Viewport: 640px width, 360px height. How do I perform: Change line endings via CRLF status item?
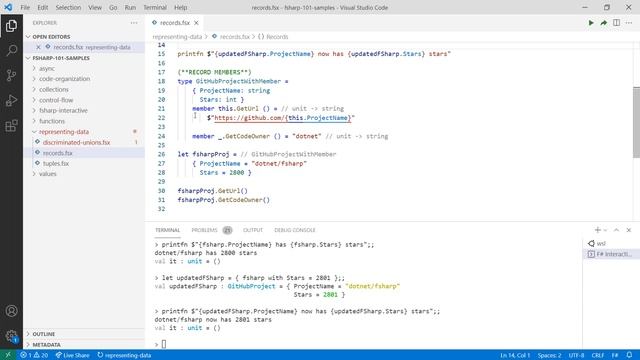click(598, 355)
